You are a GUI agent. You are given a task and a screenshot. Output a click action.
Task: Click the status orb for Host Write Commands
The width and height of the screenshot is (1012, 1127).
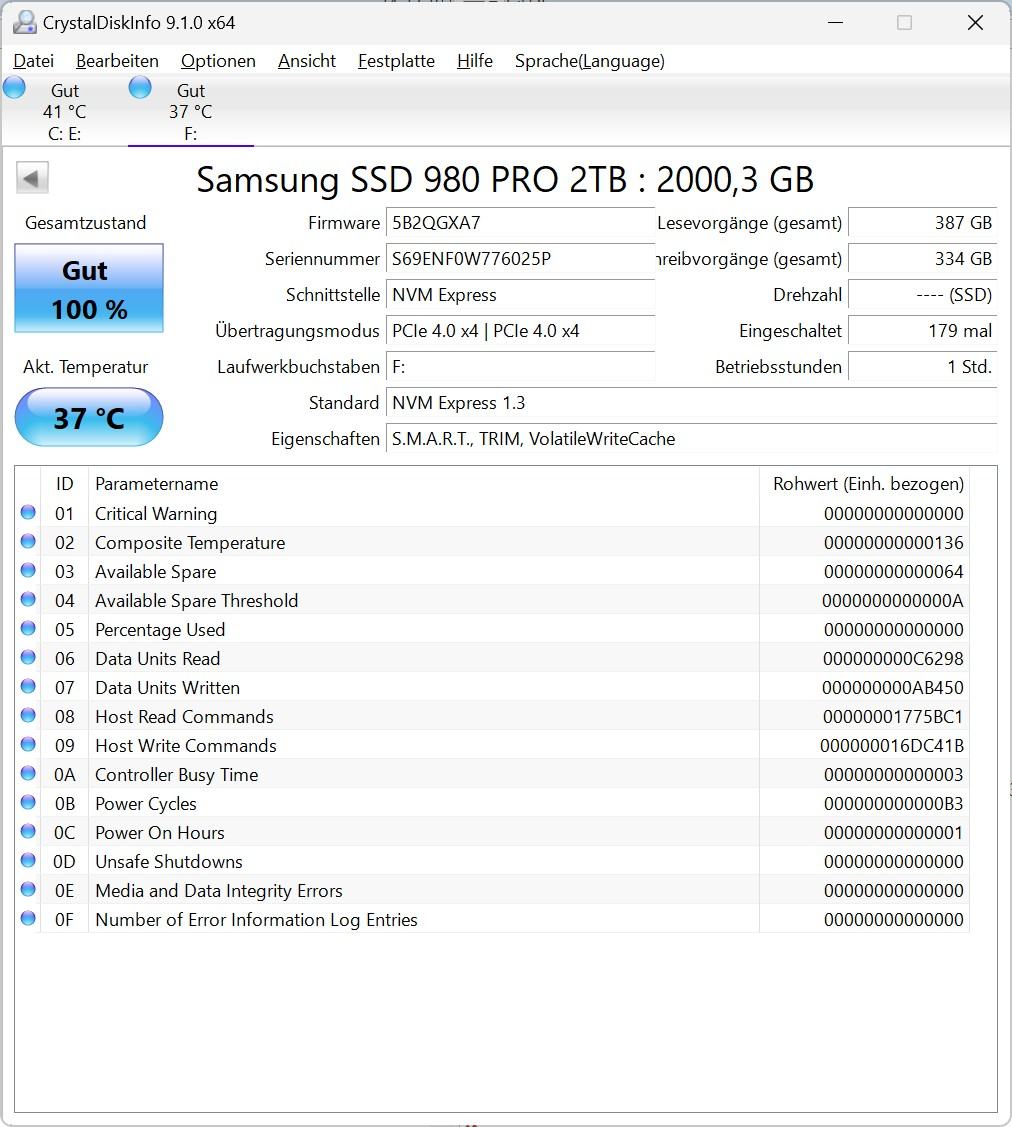coord(28,744)
